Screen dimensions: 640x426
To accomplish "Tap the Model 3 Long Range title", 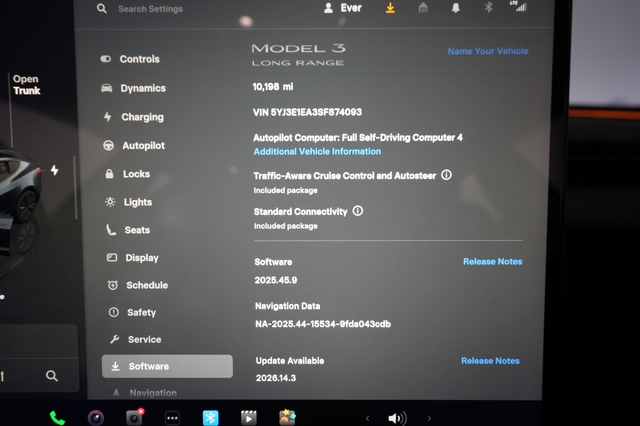I will 299,55.
